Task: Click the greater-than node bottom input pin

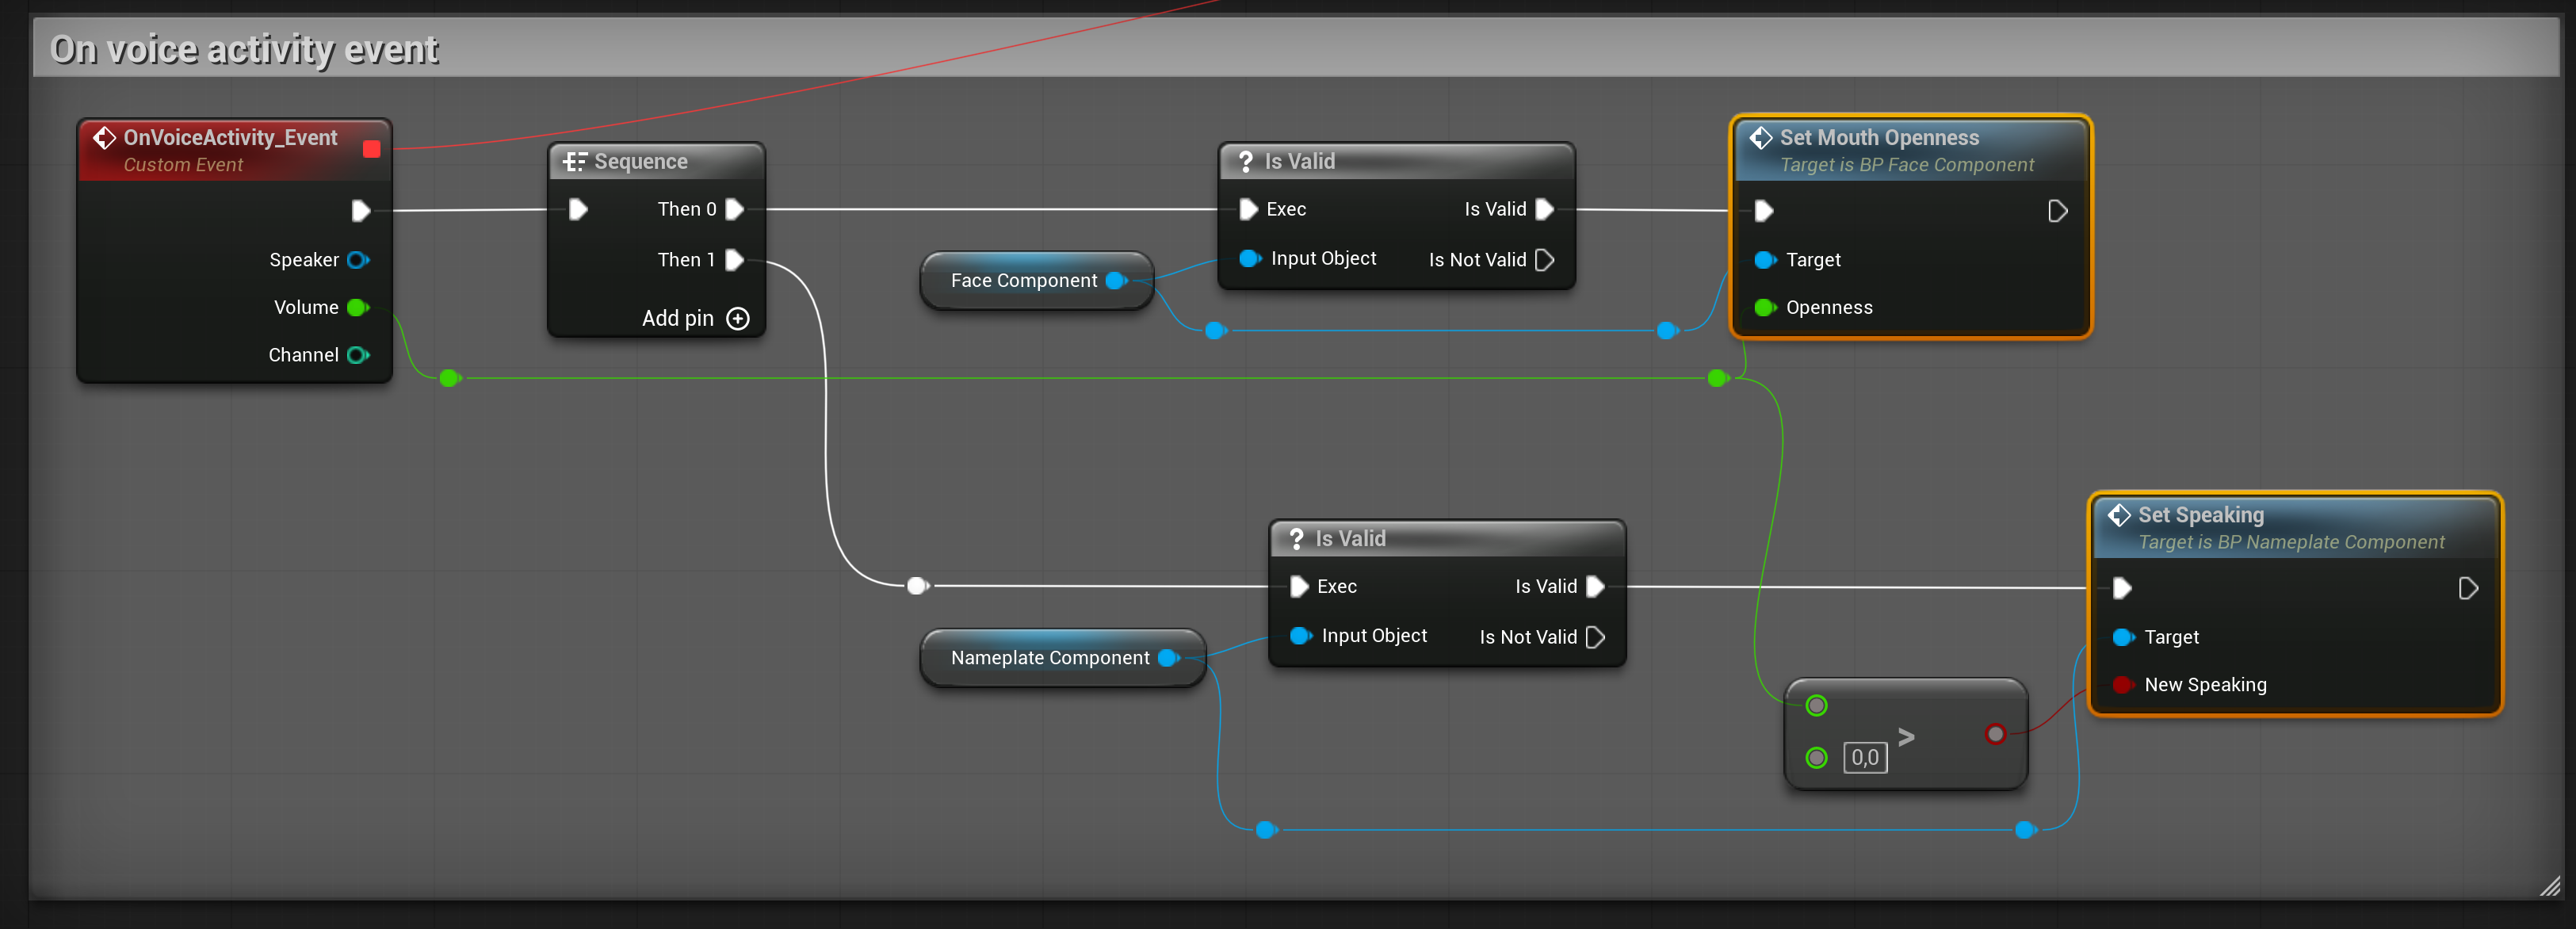Action: click(x=1817, y=758)
